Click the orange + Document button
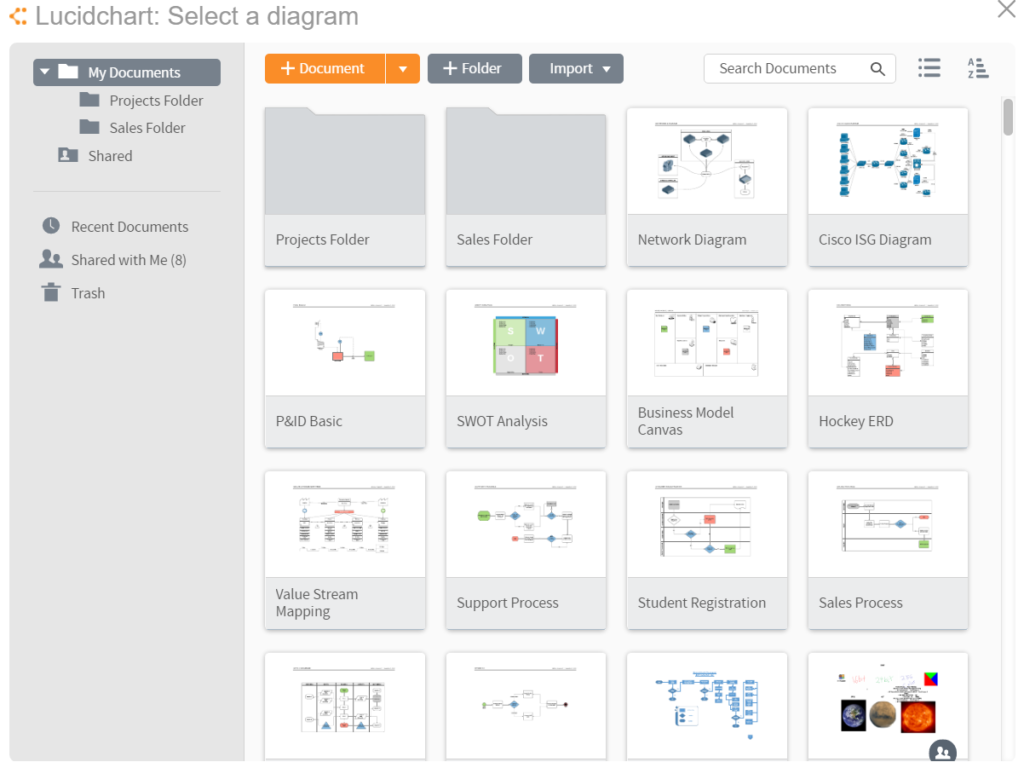1024x762 pixels. [x=324, y=69]
